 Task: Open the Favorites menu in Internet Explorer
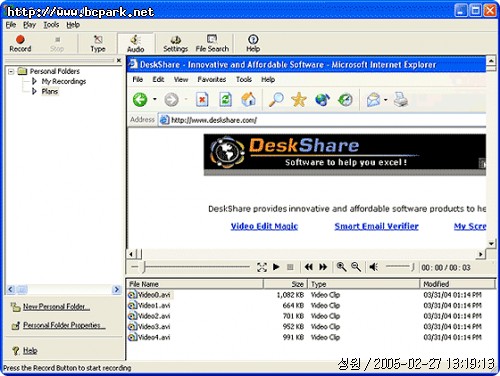[x=212, y=79]
